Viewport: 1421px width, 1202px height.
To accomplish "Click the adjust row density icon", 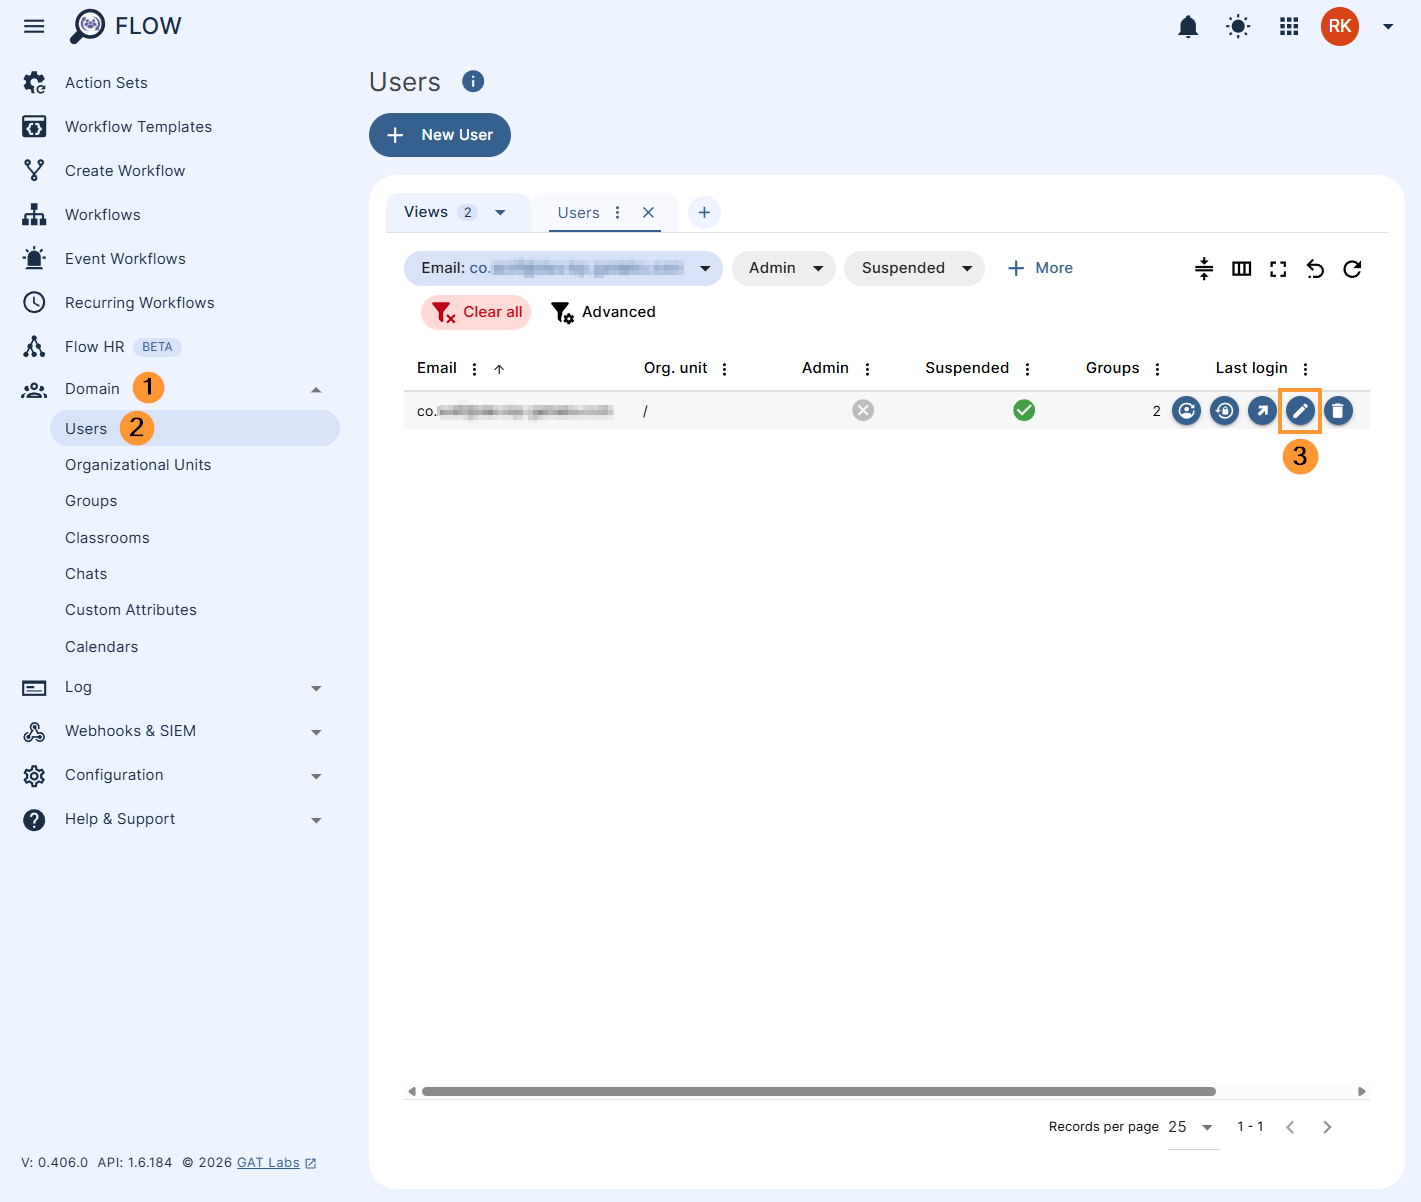I will (x=1203, y=268).
